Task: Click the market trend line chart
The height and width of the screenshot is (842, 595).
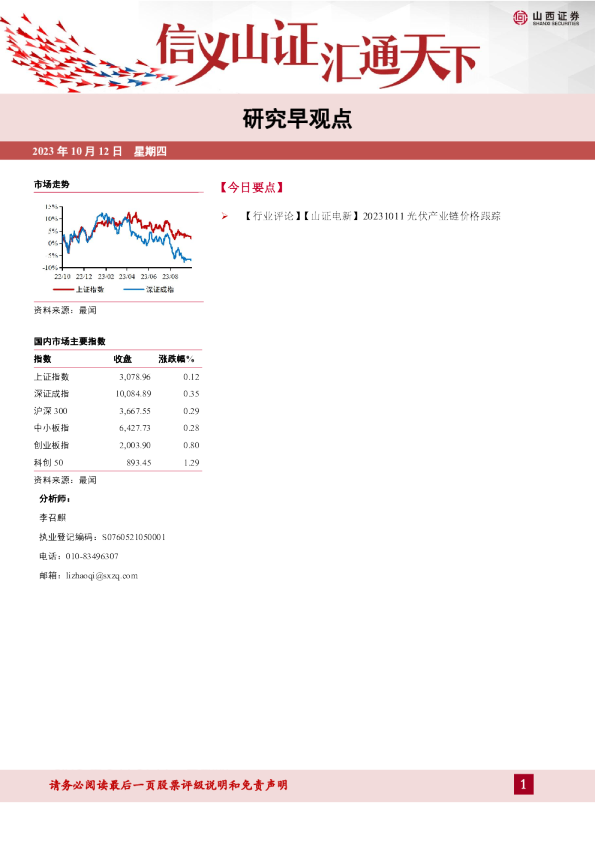Action: (117, 242)
